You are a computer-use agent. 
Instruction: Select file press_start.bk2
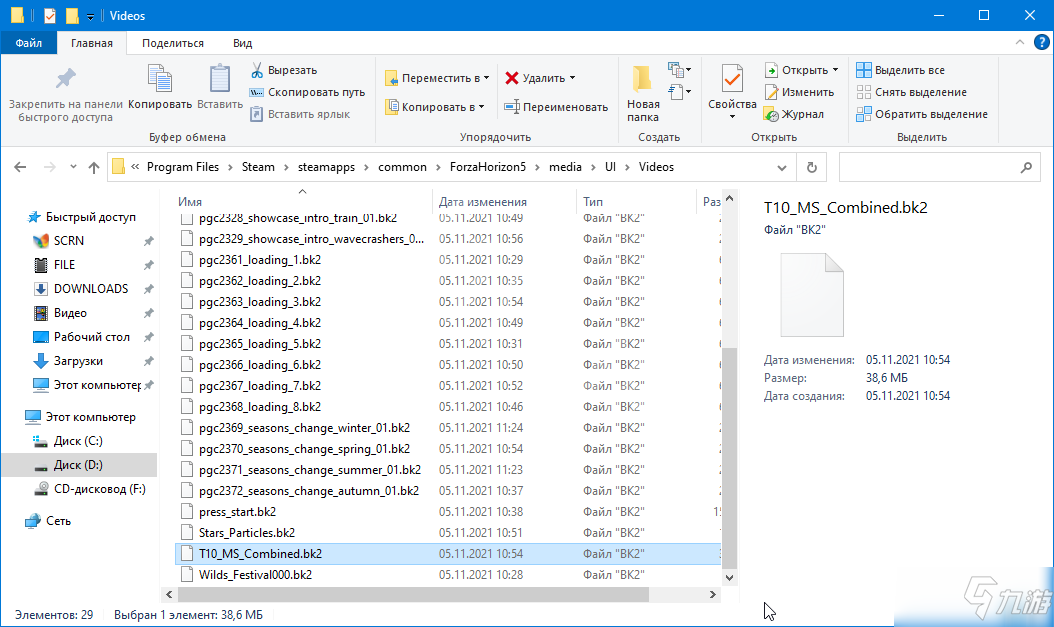(237, 512)
